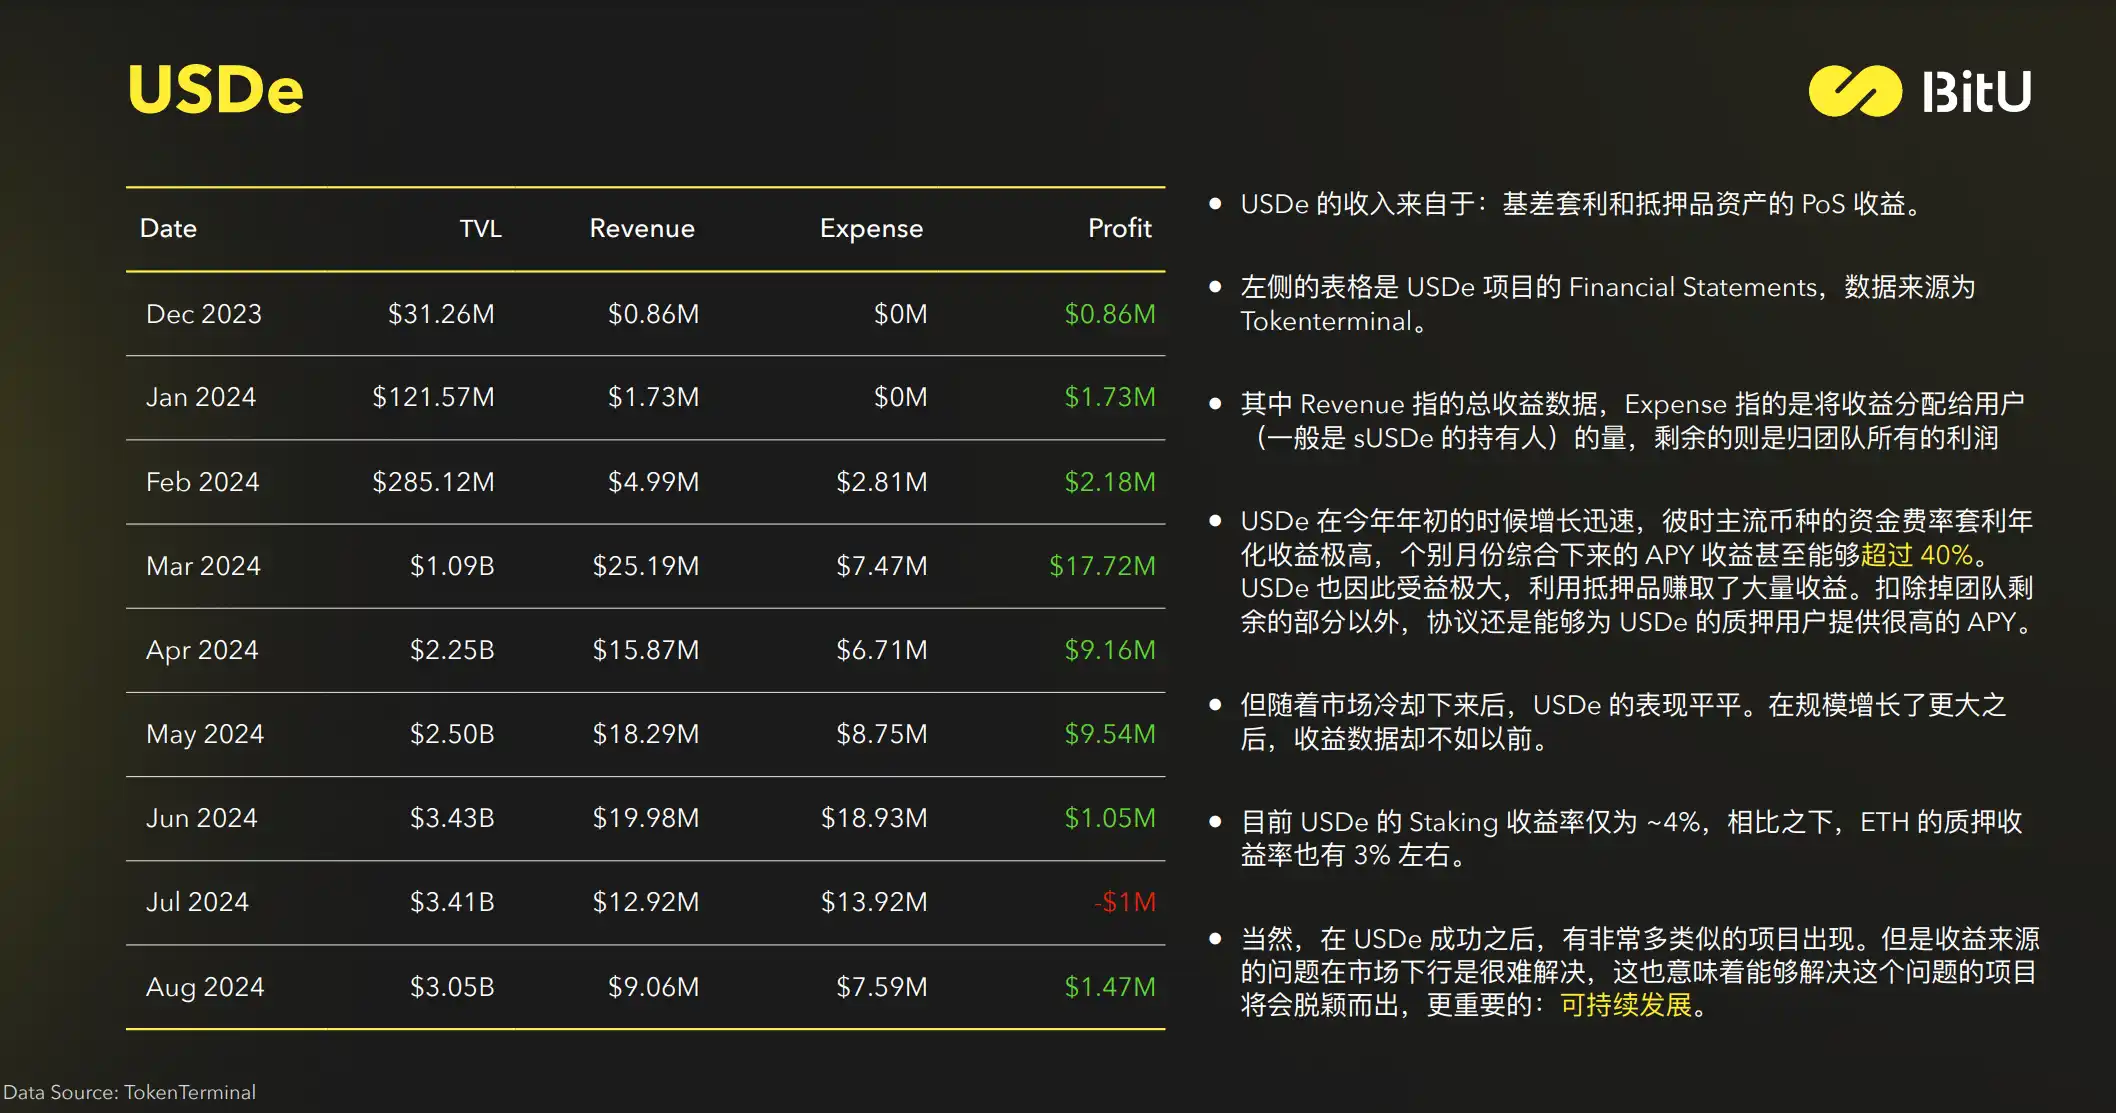
Task: Select the TVL column header
Action: (x=480, y=228)
